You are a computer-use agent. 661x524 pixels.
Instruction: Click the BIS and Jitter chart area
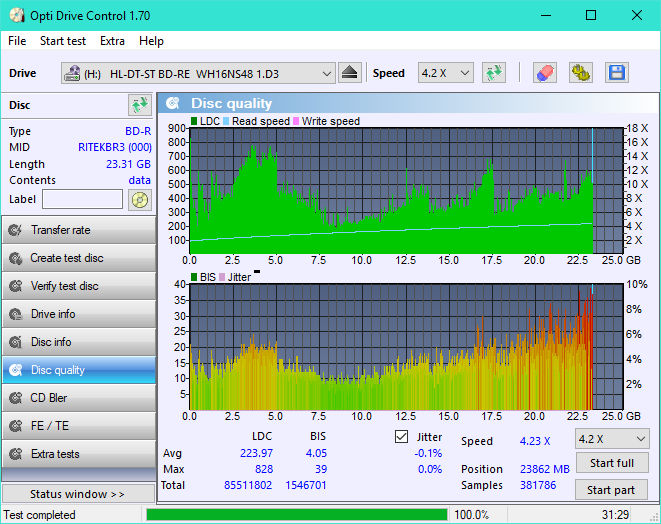point(406,347)
